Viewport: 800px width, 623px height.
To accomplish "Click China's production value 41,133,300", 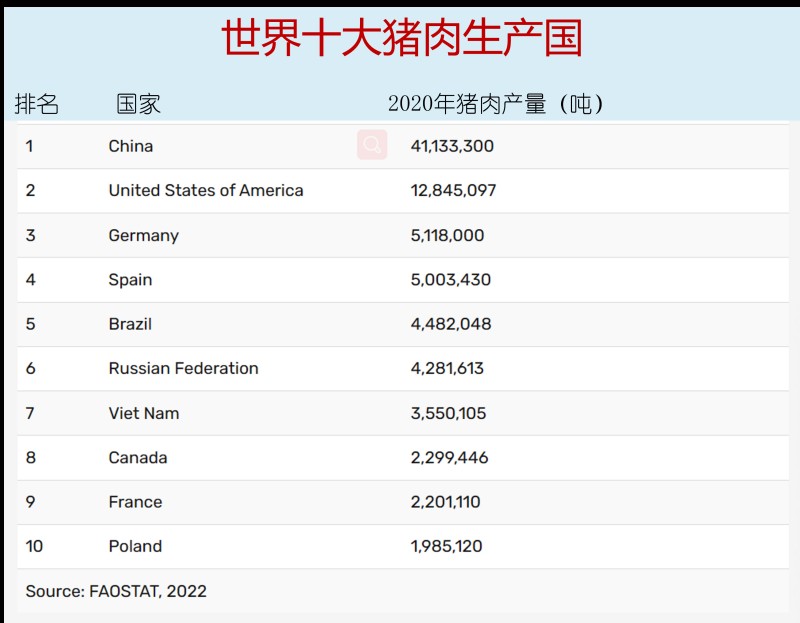I will [450, 146].
